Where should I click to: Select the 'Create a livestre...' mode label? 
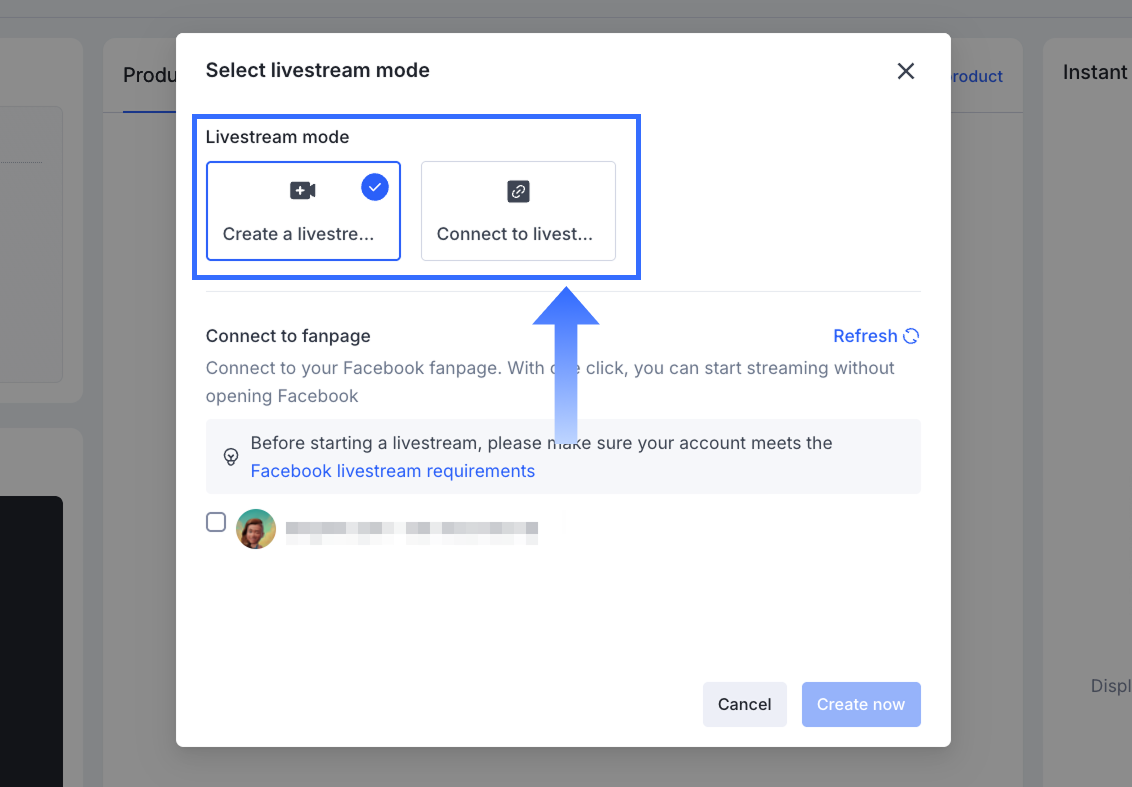click(x=298, y=234)
